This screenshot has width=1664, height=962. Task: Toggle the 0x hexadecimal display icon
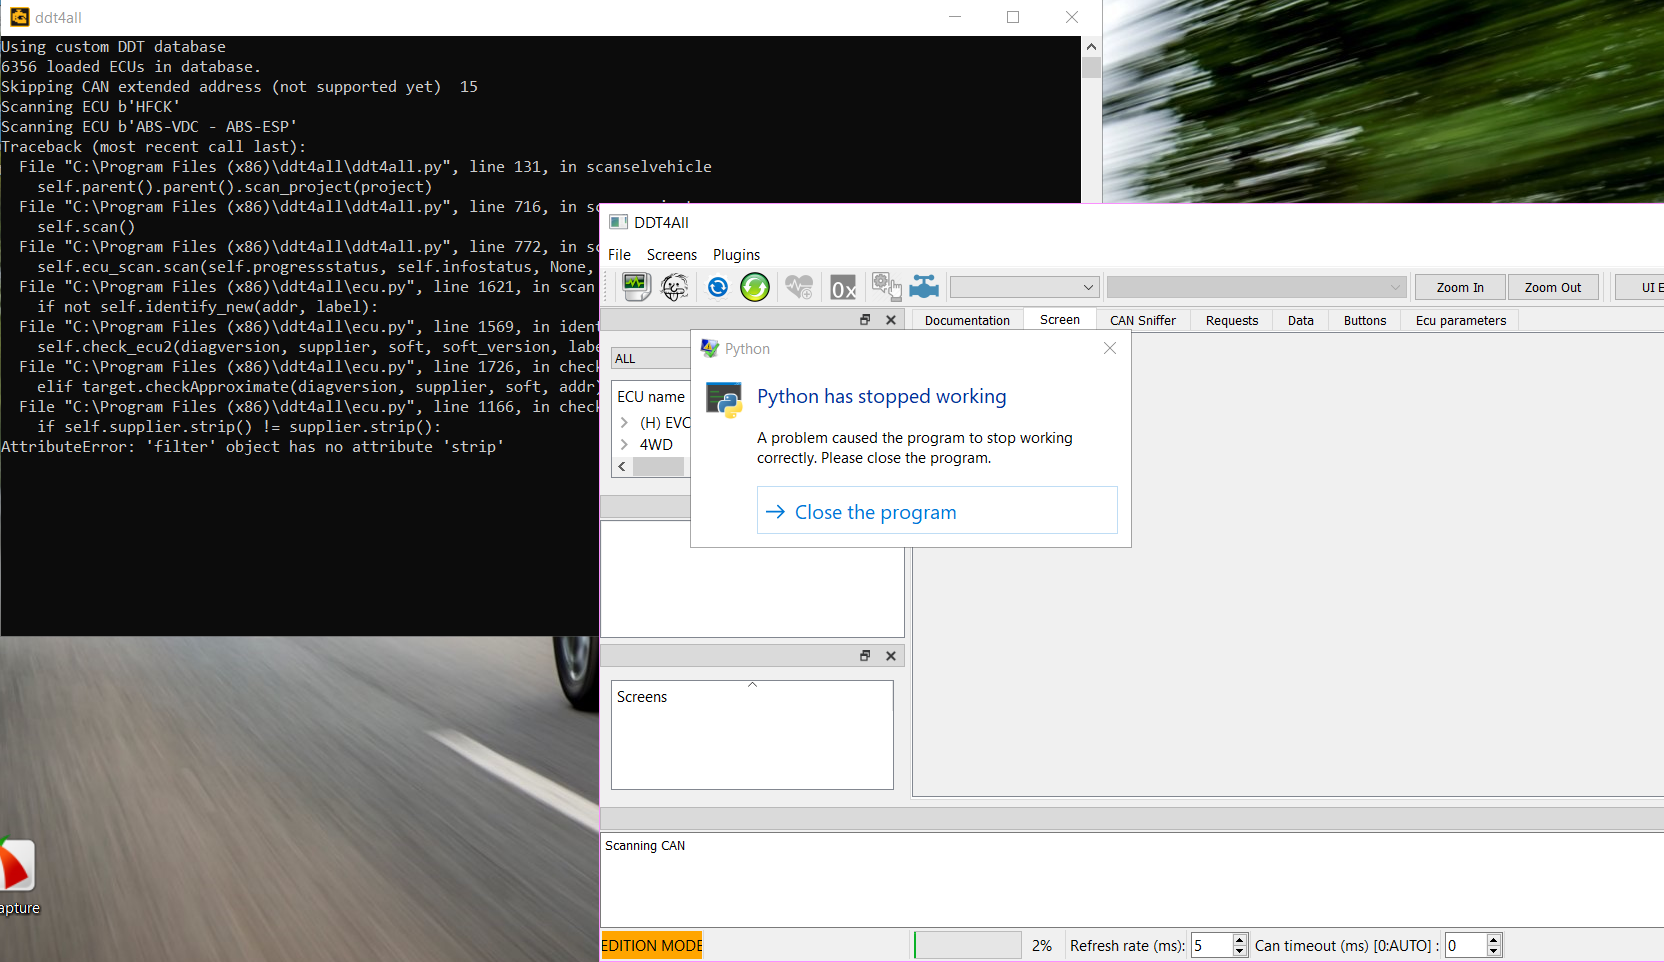pyautogui.click(x=842, y=287)
